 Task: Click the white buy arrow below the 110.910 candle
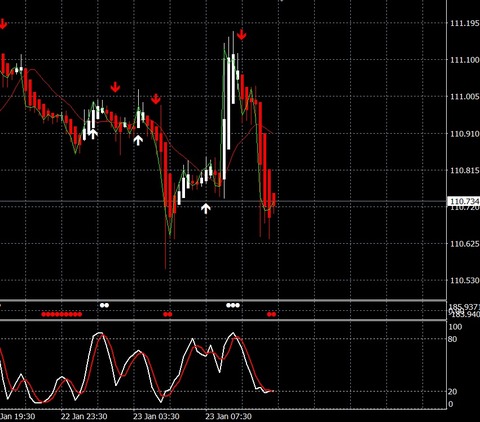click(138, 140)
